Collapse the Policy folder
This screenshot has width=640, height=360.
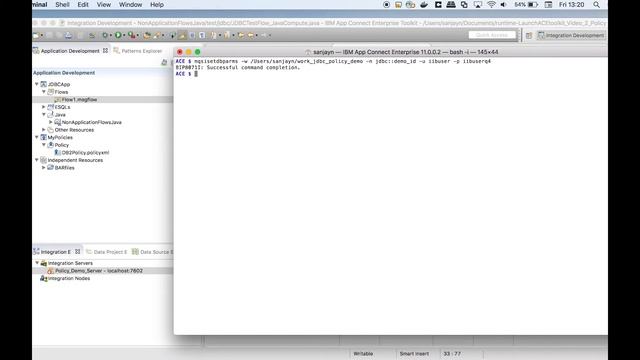point(44,145)
